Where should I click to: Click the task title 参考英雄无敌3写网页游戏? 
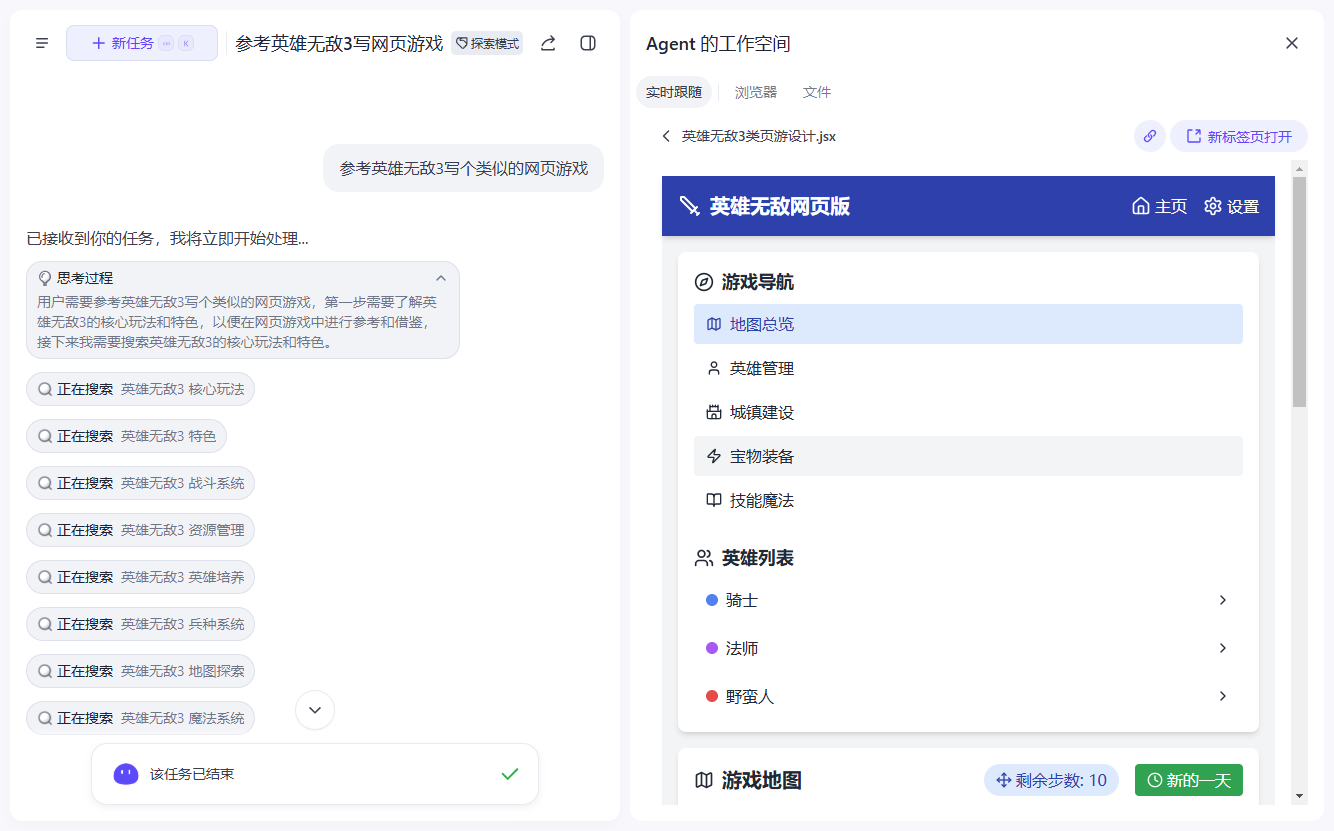tap(339, 43)
